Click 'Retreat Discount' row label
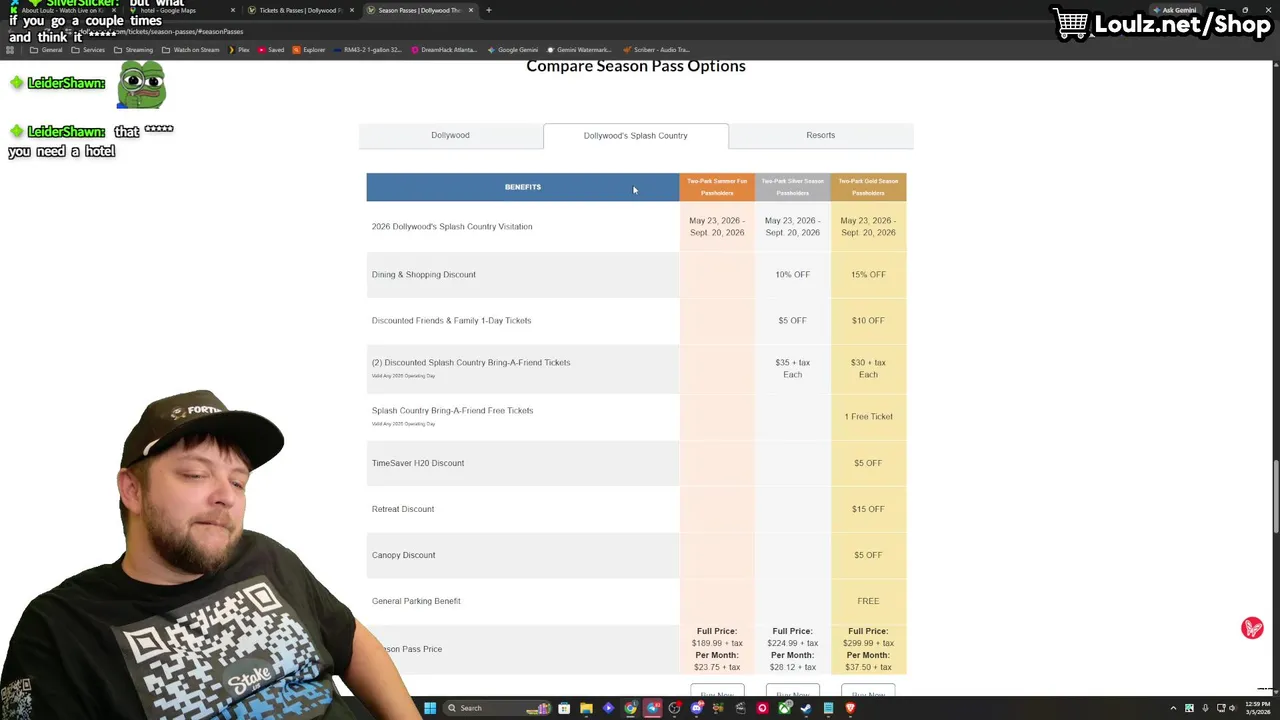This screenshot has height=720, width=1280. pos(403,509)
